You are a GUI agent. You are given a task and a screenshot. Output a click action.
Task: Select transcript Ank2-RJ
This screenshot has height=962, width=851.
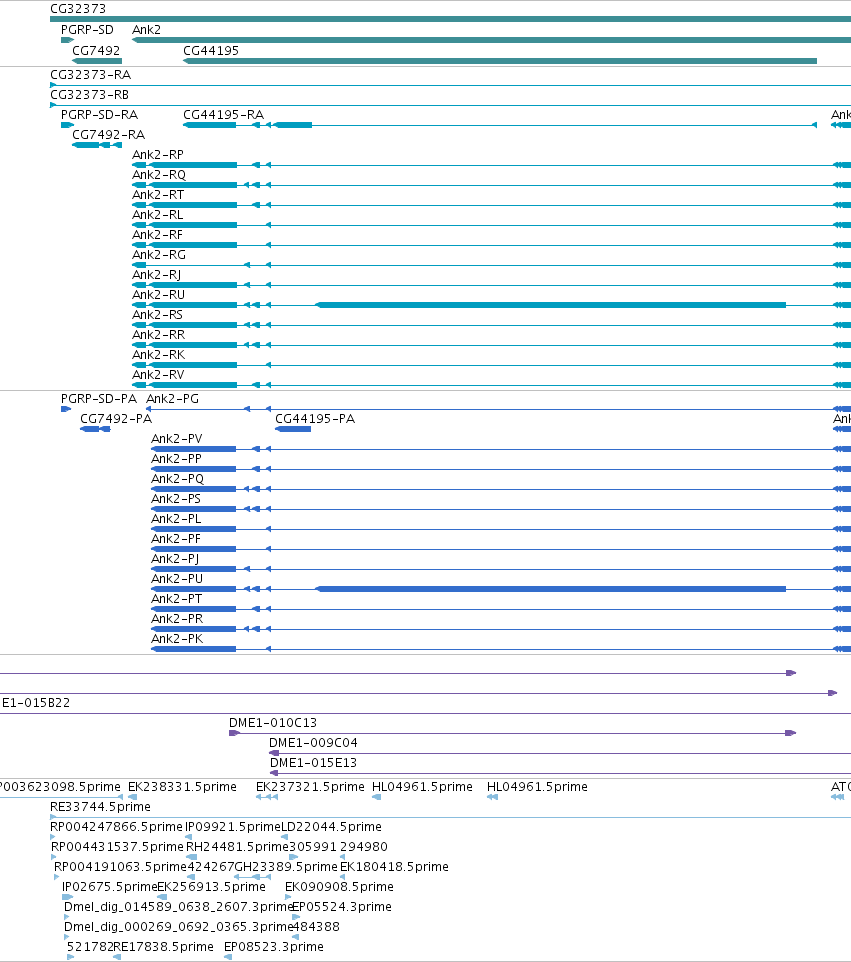click(156, 275)
